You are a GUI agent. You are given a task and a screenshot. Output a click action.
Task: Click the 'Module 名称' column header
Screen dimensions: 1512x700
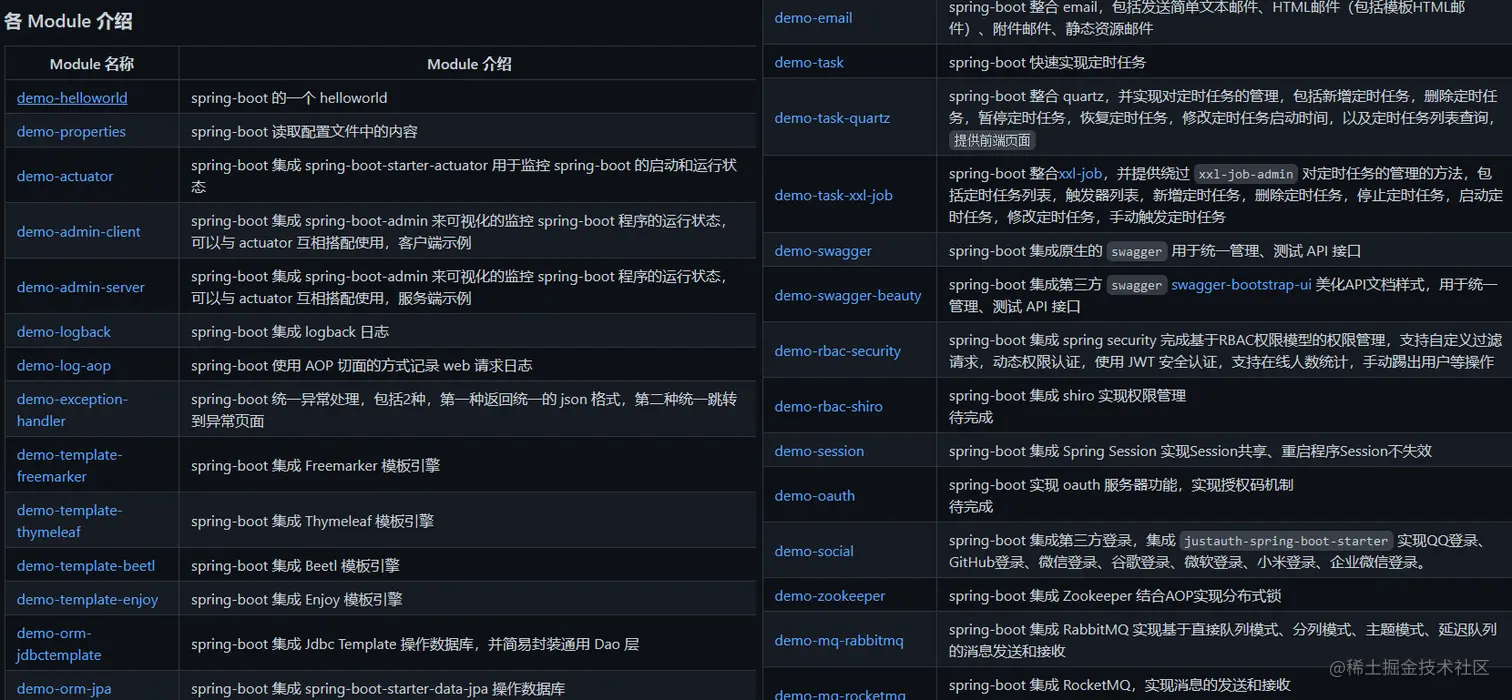[x=92, y=64]
